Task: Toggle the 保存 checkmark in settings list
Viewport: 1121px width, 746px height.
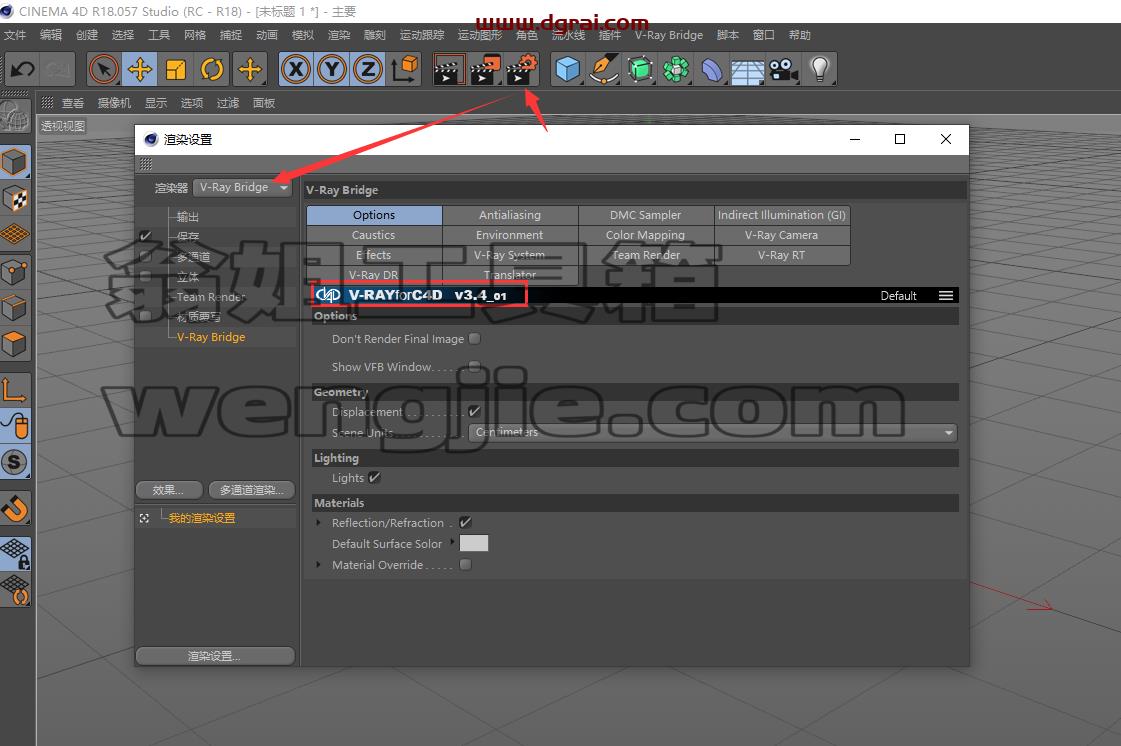Action: pyautogui.click(x=146, y=235)
